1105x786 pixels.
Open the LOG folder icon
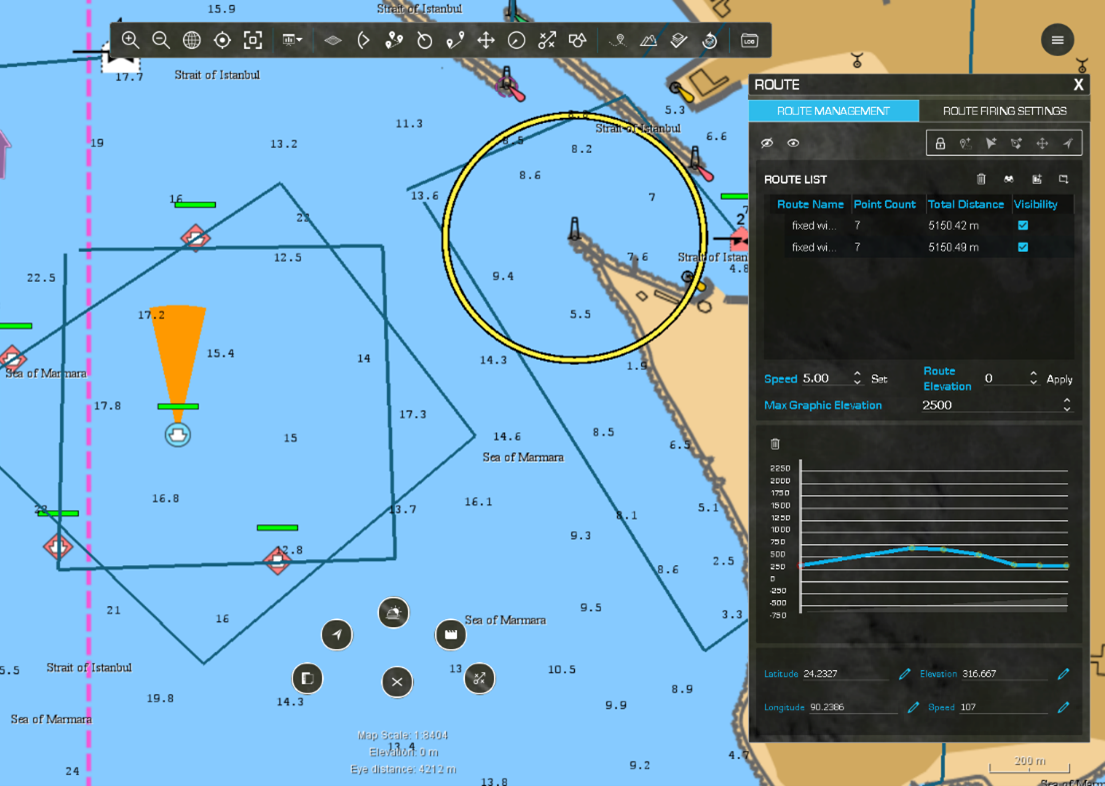tap(749, 40)
